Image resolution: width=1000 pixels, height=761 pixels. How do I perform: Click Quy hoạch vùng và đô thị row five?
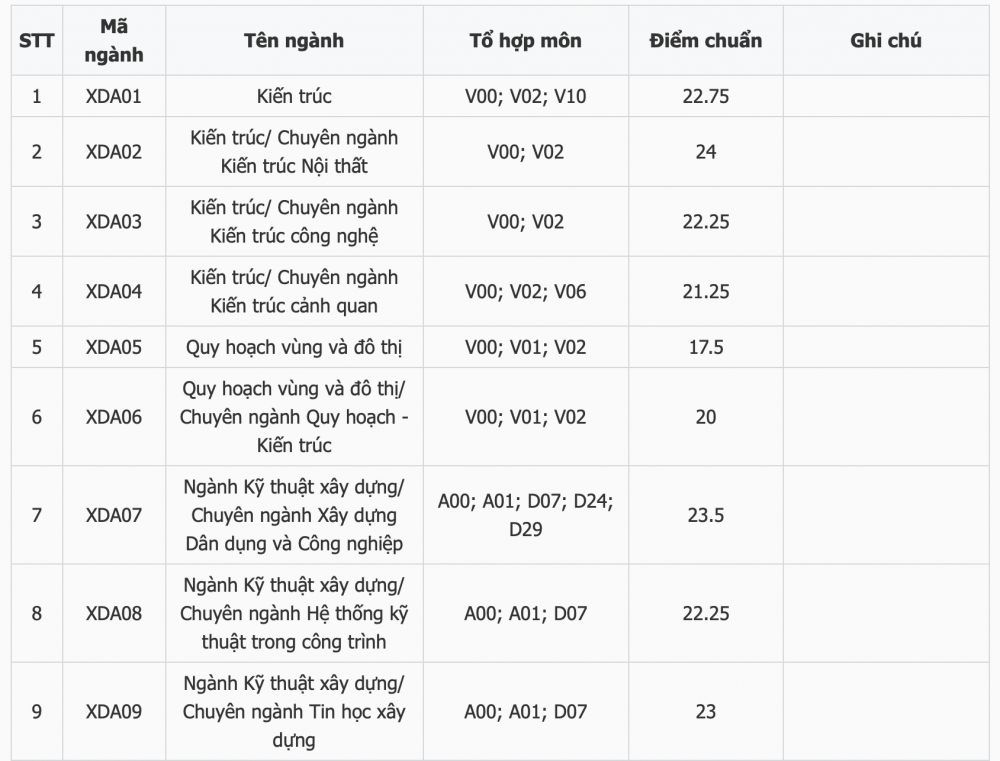click(294, 347)
